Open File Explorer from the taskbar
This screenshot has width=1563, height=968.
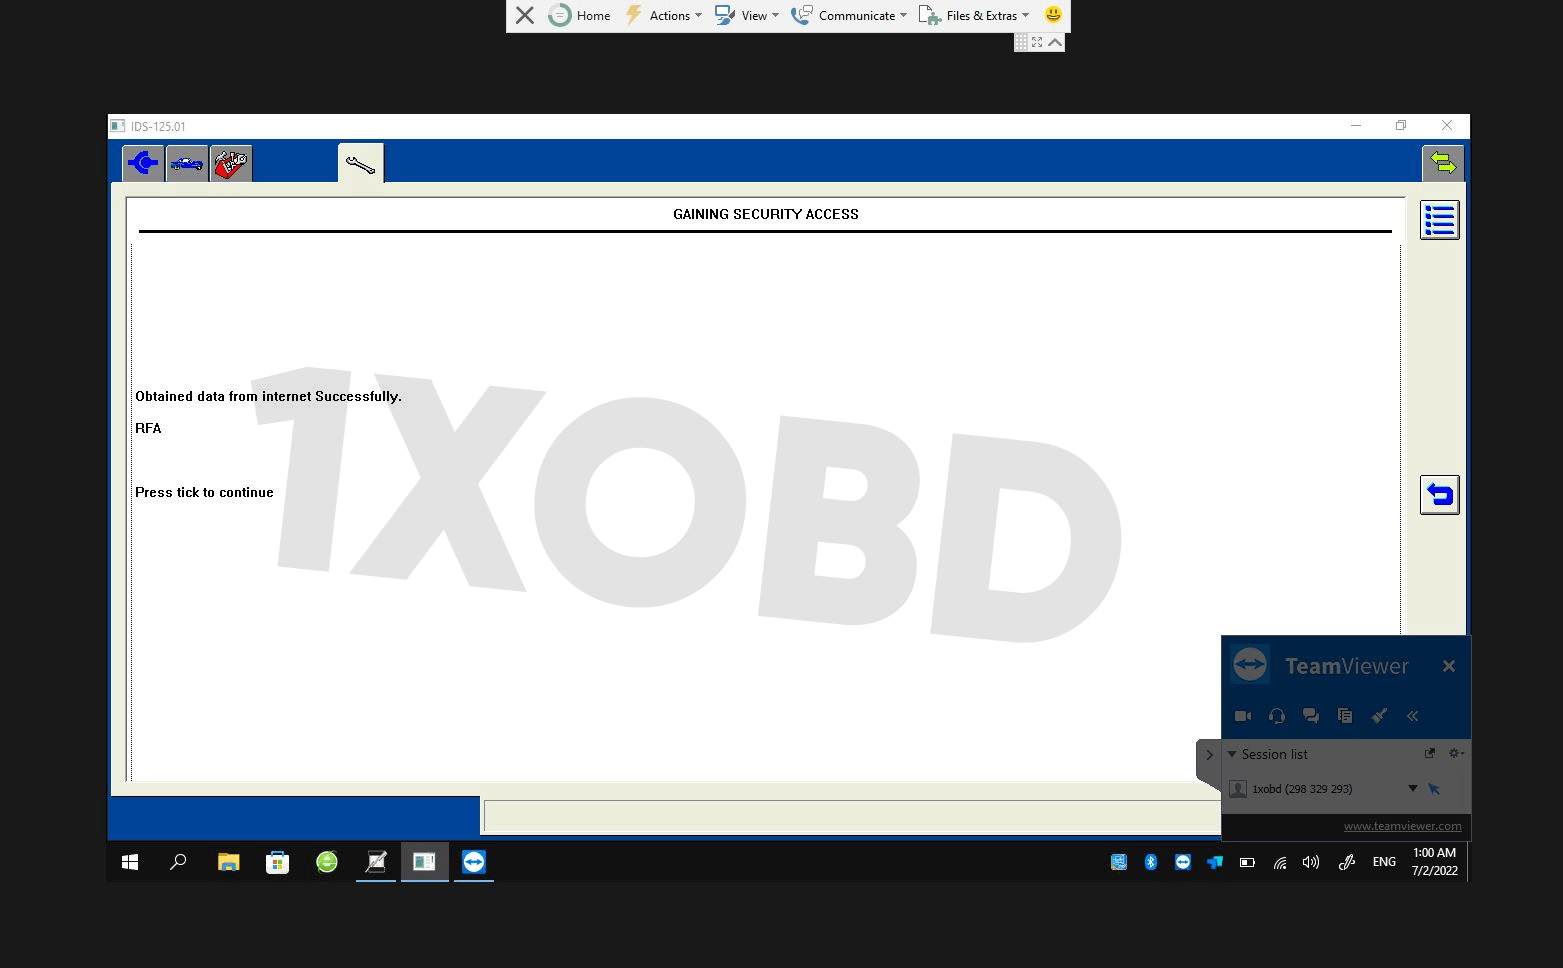[228, 862]
